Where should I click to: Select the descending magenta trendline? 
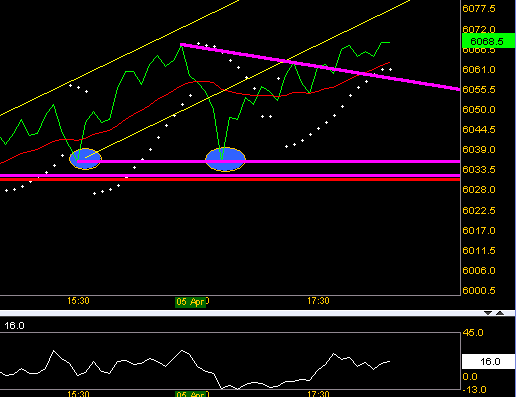tap(320, 67)
